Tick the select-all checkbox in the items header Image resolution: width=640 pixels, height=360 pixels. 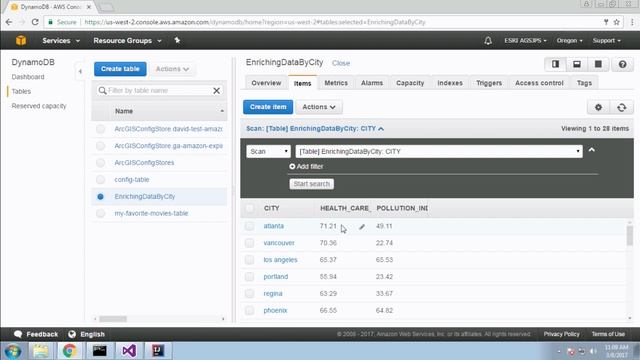click(x=249, y=209)
